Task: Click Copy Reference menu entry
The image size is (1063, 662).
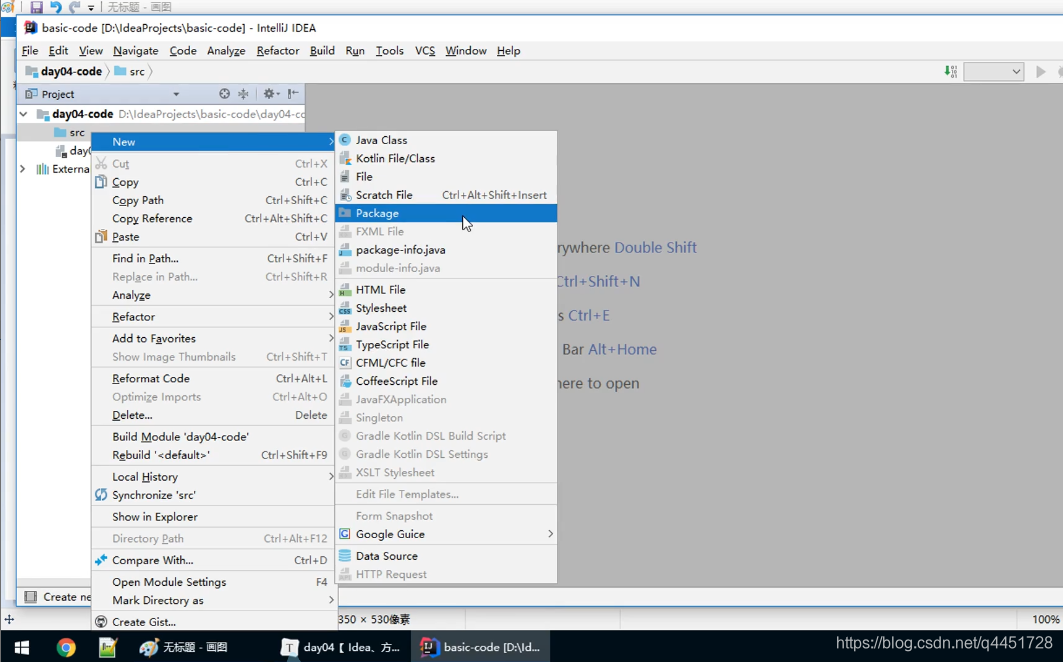Action: (x=213, y=219)
